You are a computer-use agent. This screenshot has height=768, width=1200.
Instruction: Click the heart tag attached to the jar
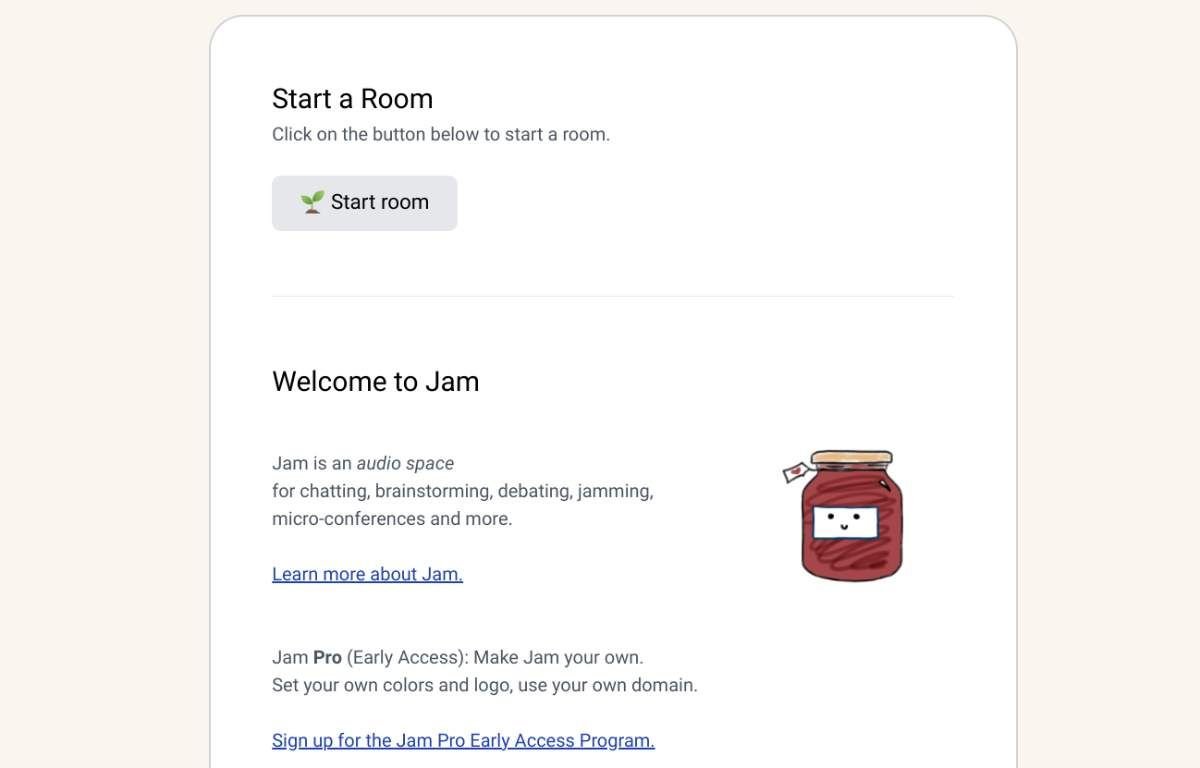(x=795, y=471)
